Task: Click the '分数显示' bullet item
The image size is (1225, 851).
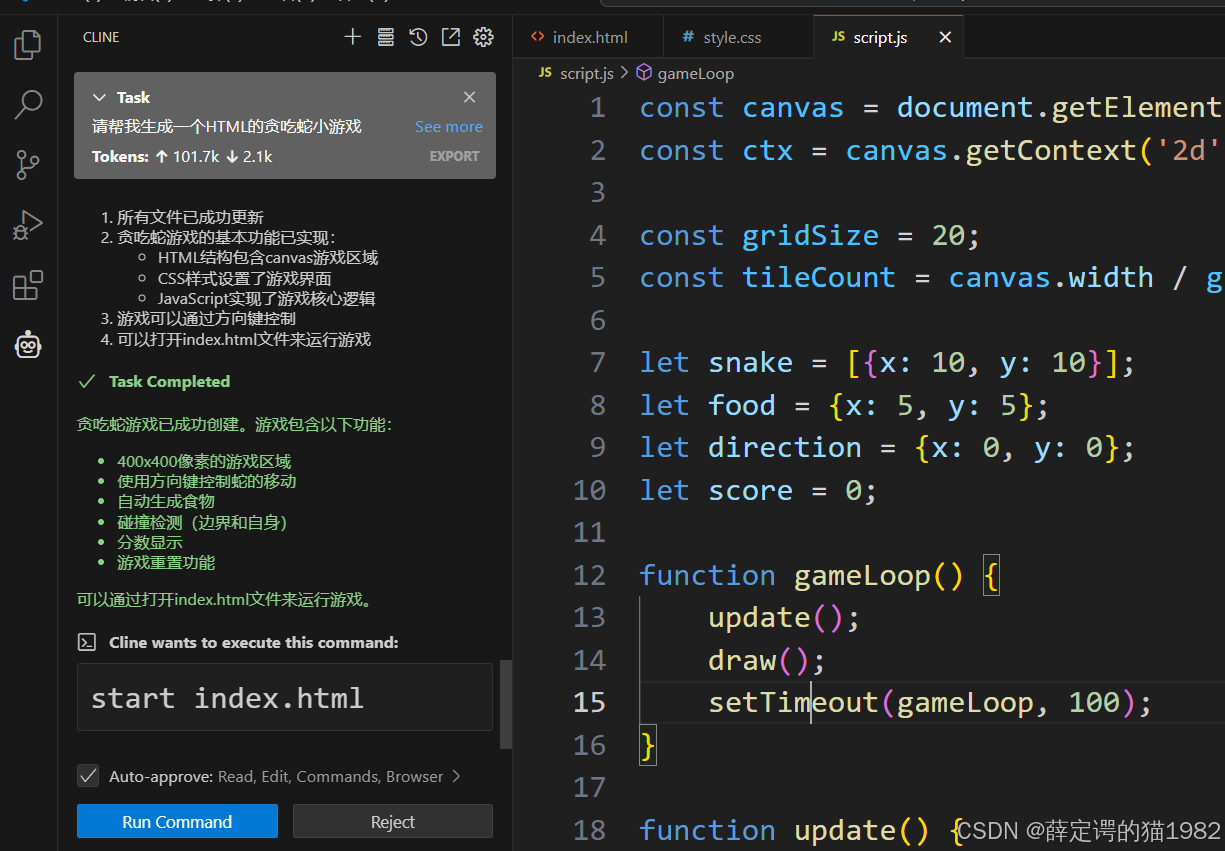Action: point(150,542)
